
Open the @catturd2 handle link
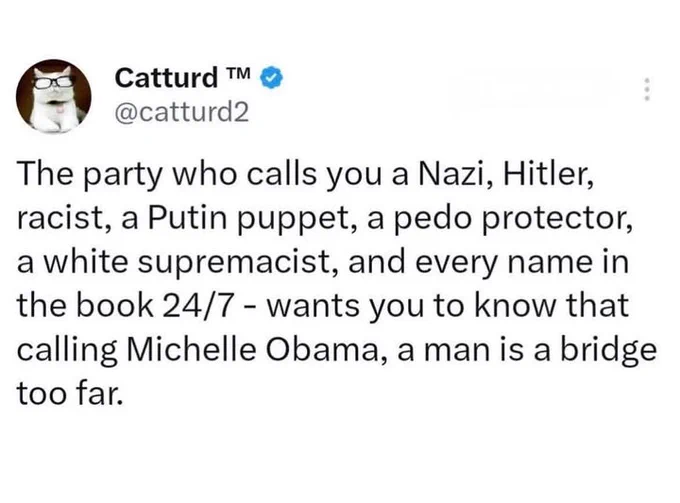[x=182, y=113]
